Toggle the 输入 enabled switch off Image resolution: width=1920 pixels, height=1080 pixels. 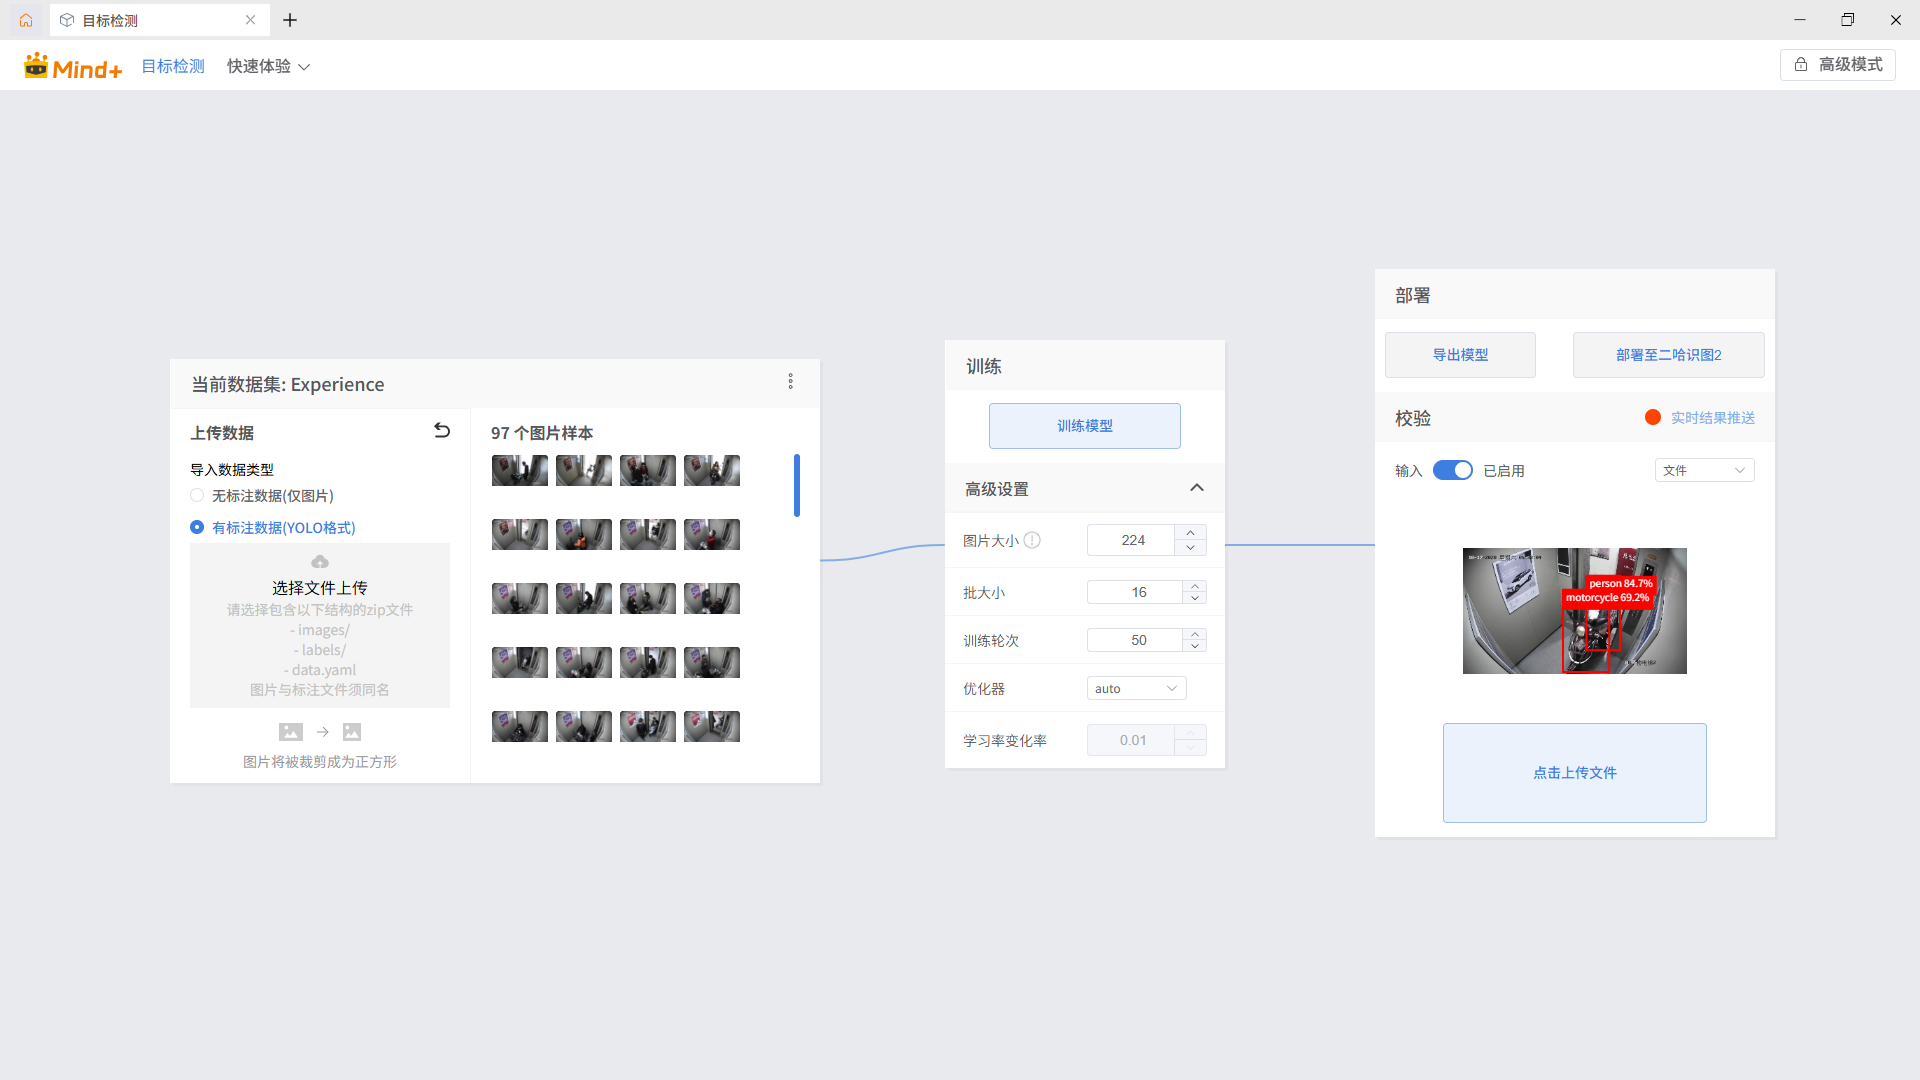pyautogui.click(x=1452, y=471)
